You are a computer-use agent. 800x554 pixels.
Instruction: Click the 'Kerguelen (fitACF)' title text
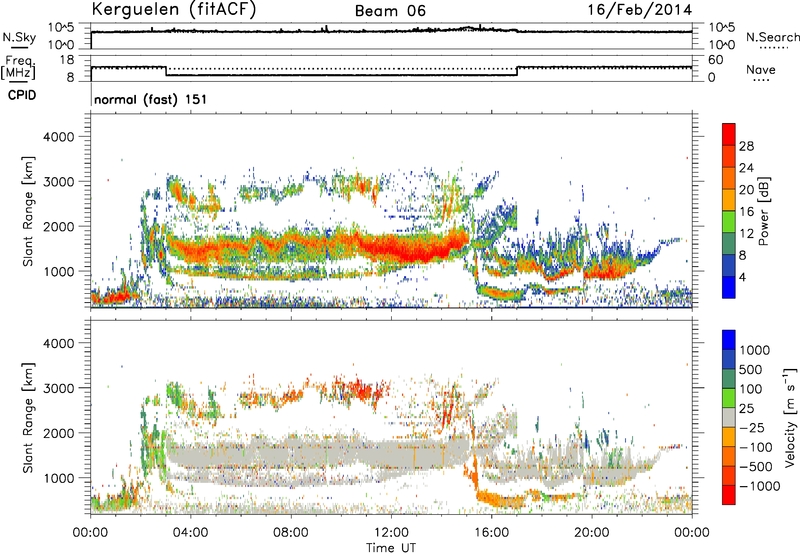[173, 9]
